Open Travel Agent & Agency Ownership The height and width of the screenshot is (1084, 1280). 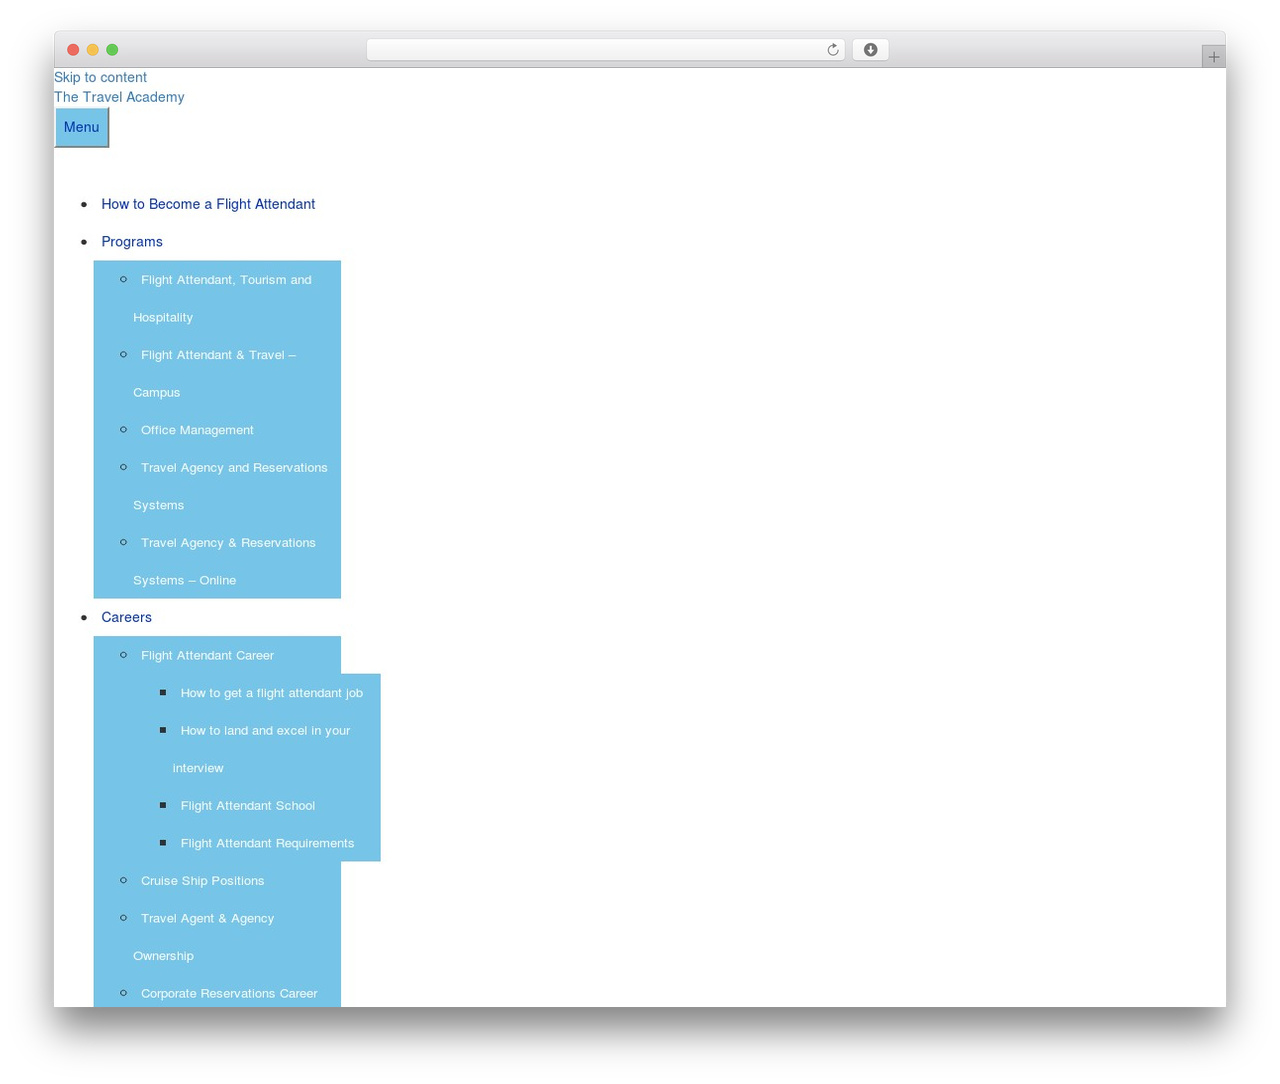pos(203,937)
